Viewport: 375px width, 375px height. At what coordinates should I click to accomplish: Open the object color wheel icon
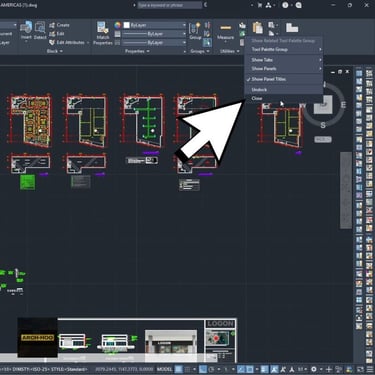coord(117,25)
